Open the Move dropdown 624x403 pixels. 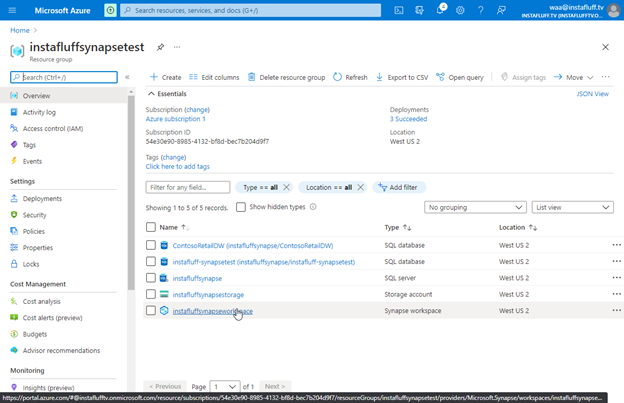(x=573, y=77)
